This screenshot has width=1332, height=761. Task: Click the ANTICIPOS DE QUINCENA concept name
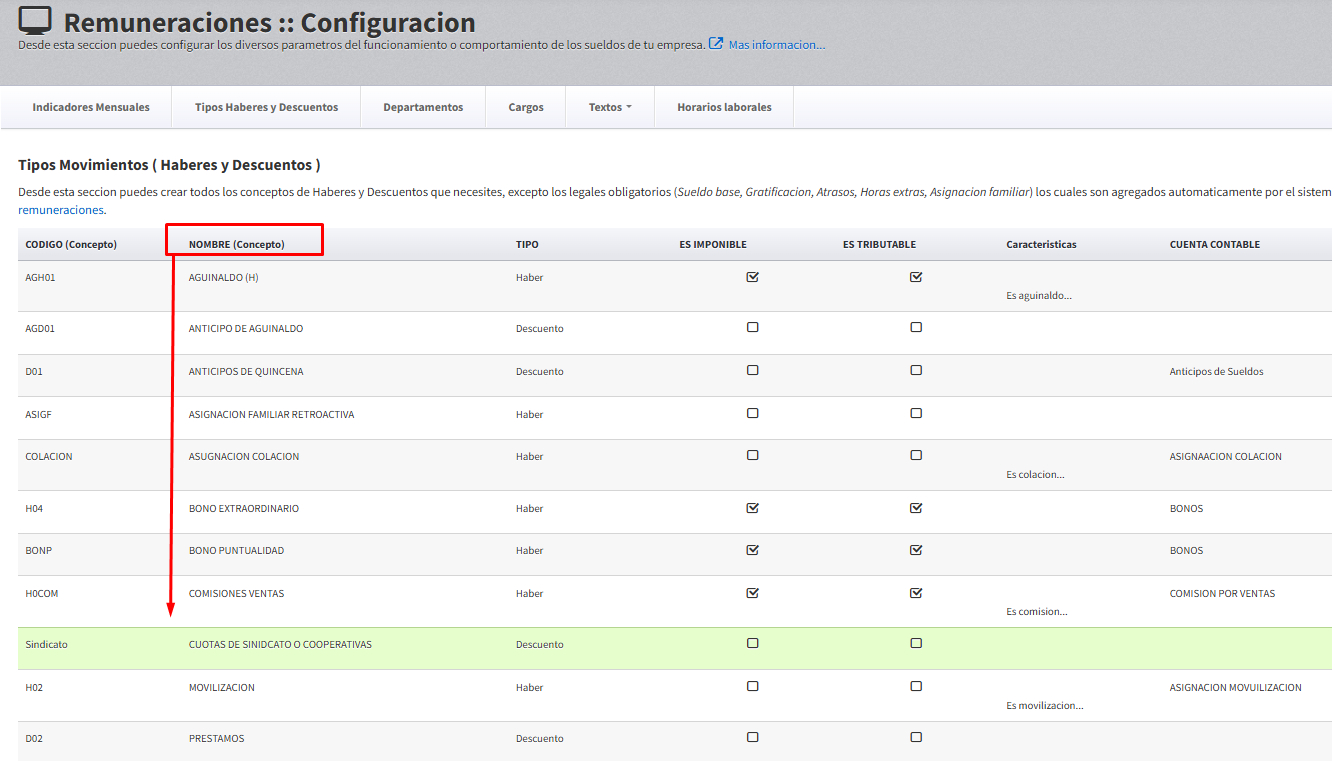[x=246, y=372]
